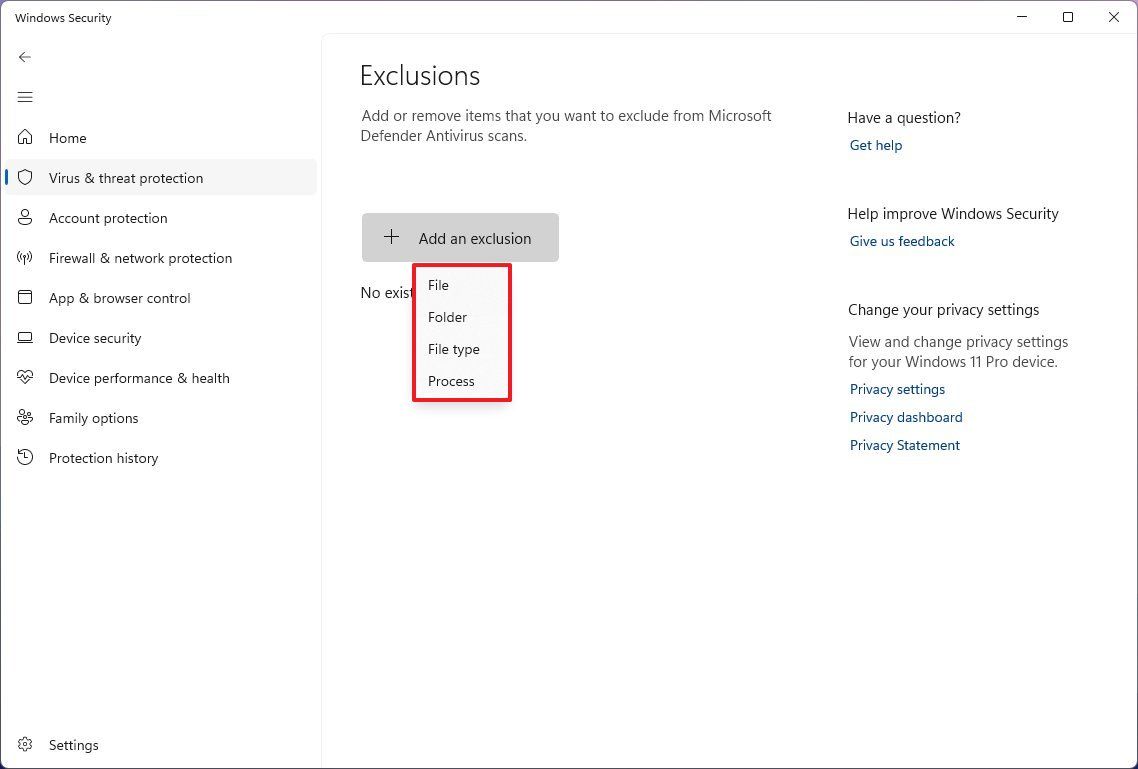Click Give us feedback
This screenshot has width=1138, height=769.
tap(901, 241)
